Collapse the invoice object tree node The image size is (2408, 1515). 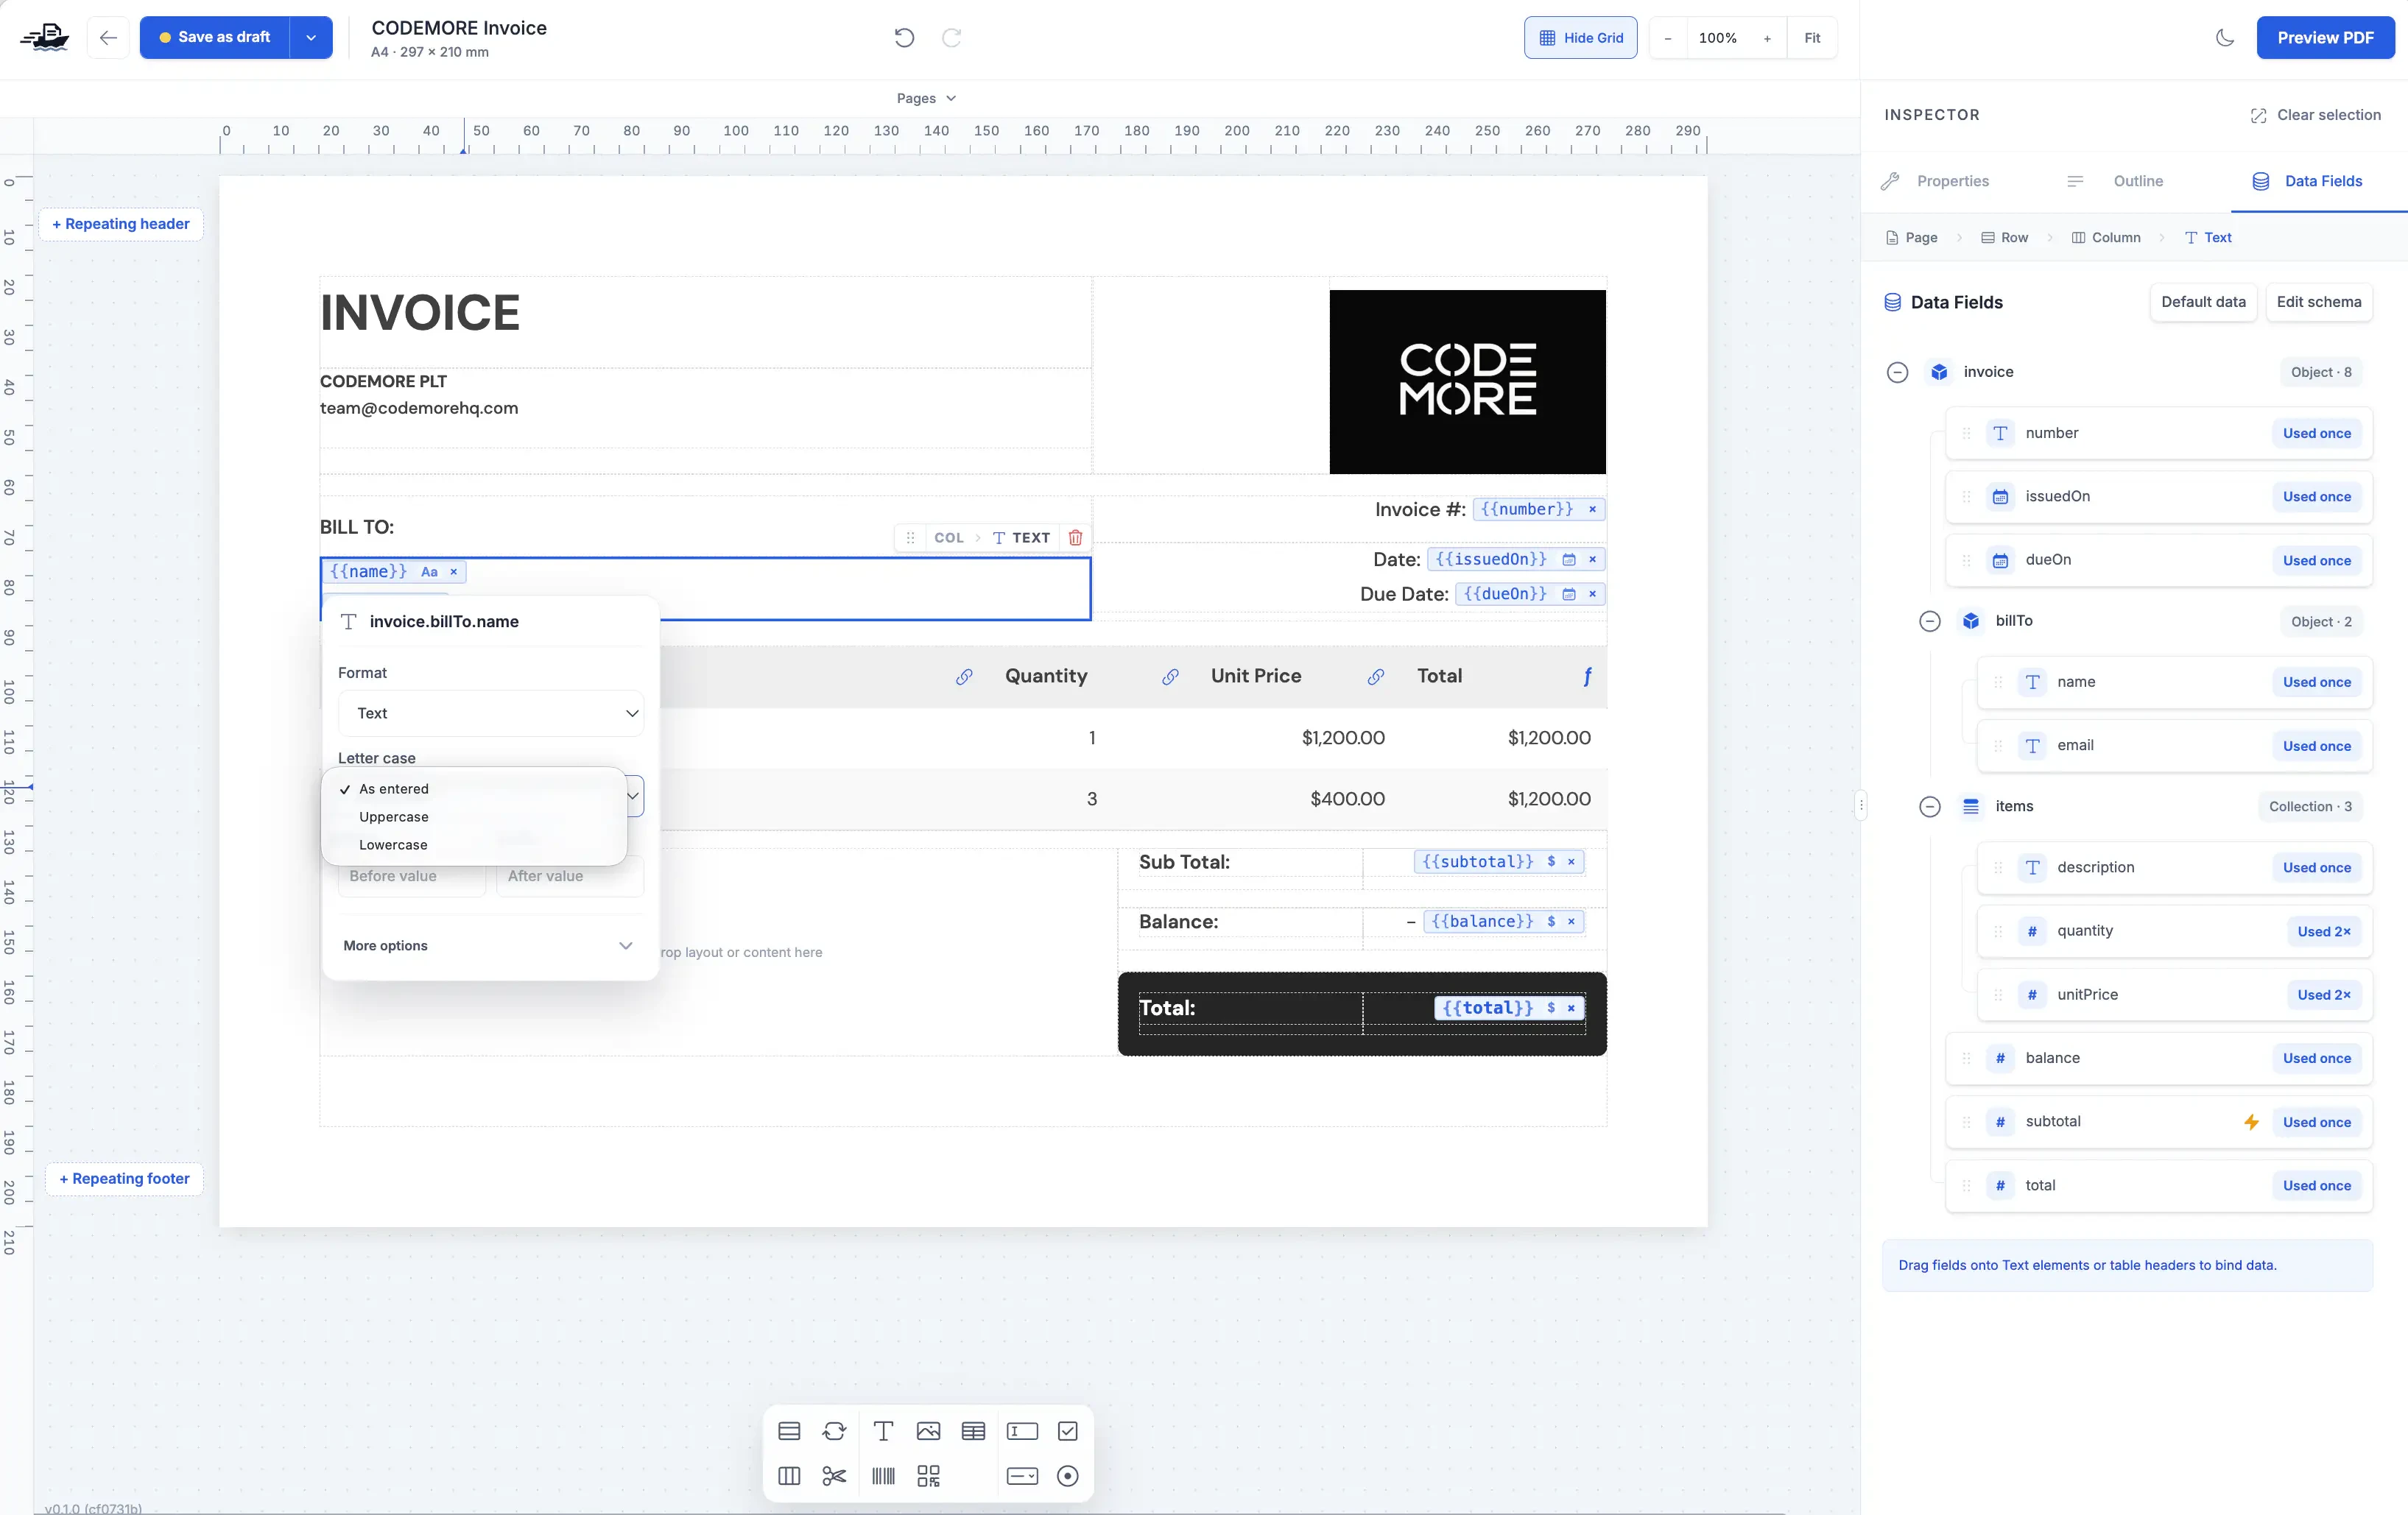point(1897,372)
